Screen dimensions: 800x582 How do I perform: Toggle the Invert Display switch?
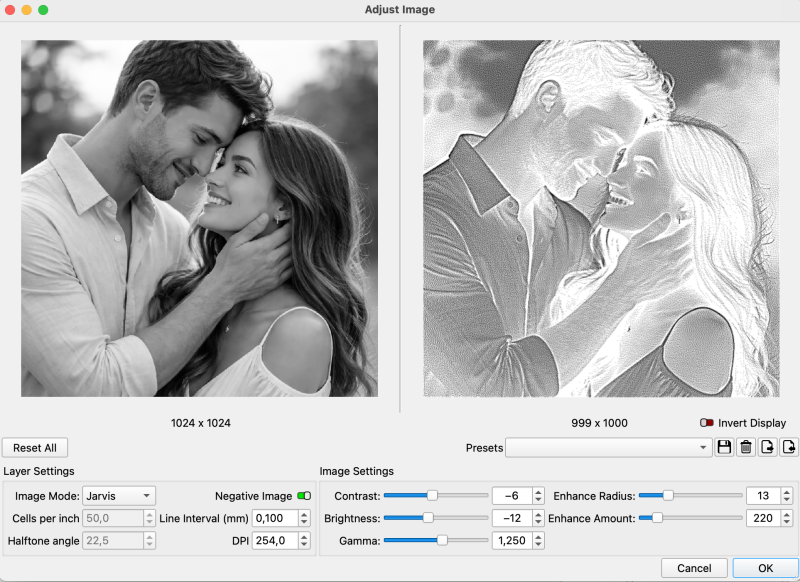pos(707,423)
